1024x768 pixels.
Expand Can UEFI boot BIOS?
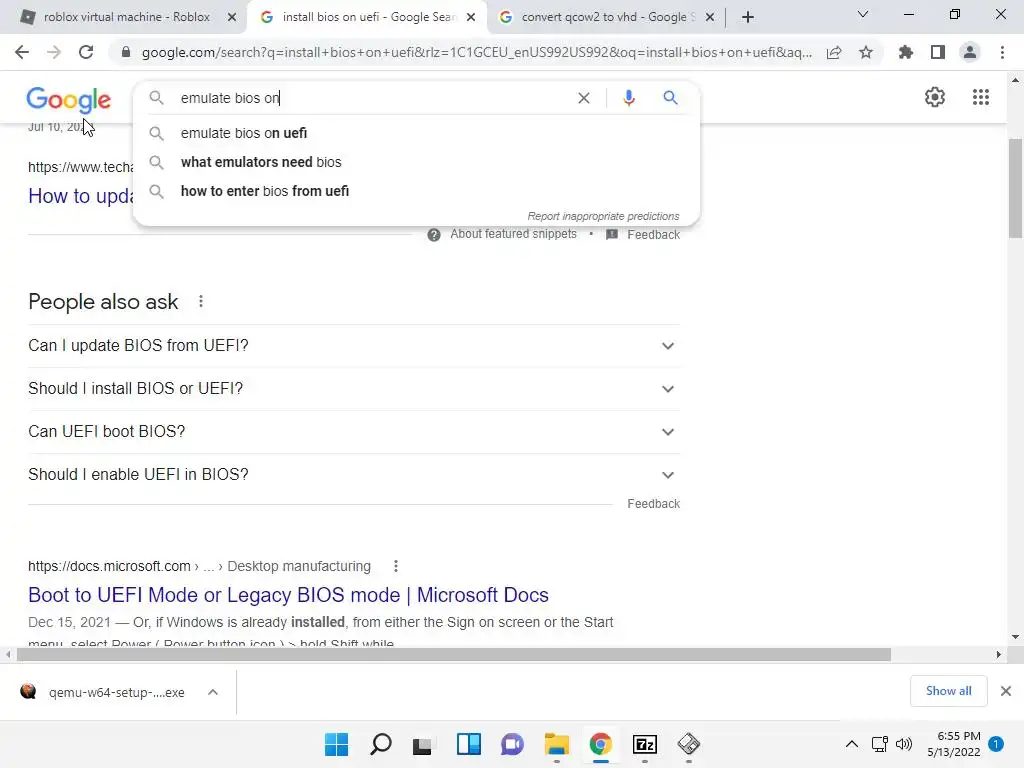(354, 432)
